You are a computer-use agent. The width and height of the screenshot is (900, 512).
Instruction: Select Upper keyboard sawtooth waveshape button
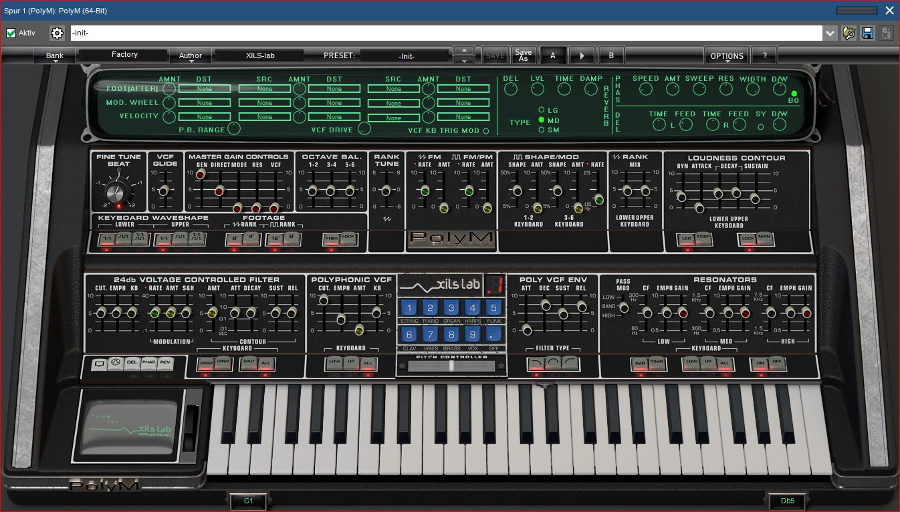point(163,239)
